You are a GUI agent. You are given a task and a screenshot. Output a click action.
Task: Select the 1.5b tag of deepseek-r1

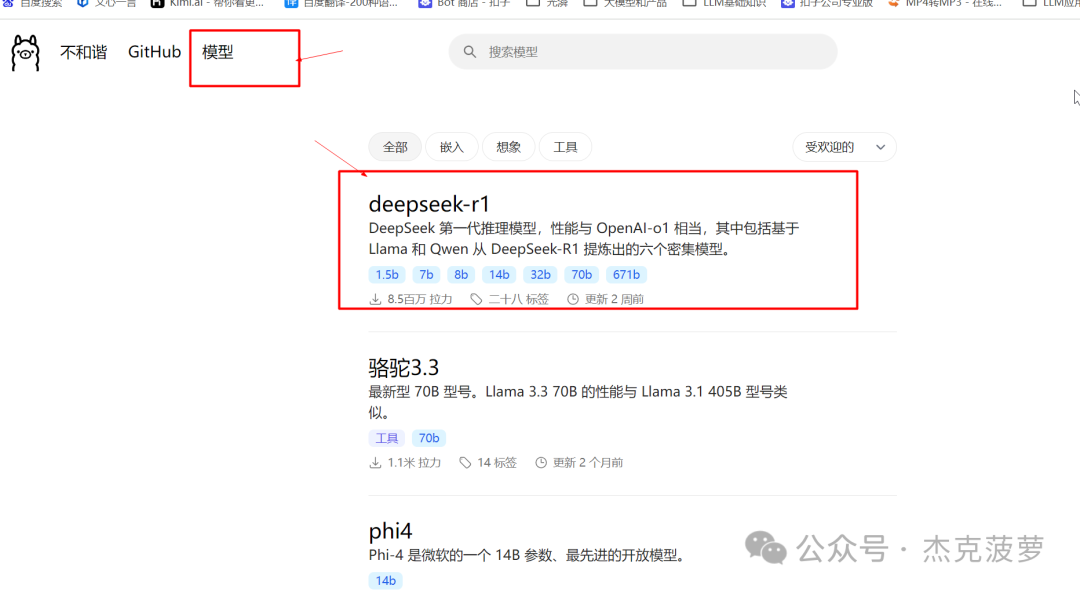387,275
